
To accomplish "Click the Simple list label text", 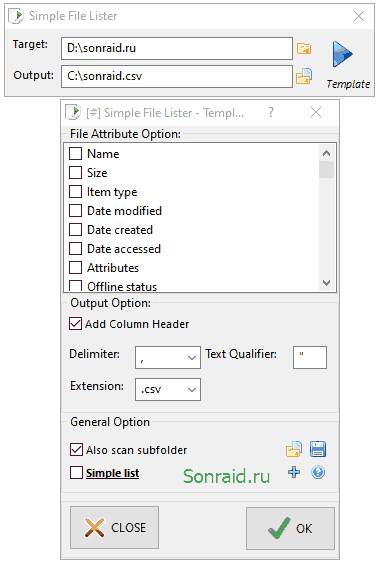I will pos(112,473).
